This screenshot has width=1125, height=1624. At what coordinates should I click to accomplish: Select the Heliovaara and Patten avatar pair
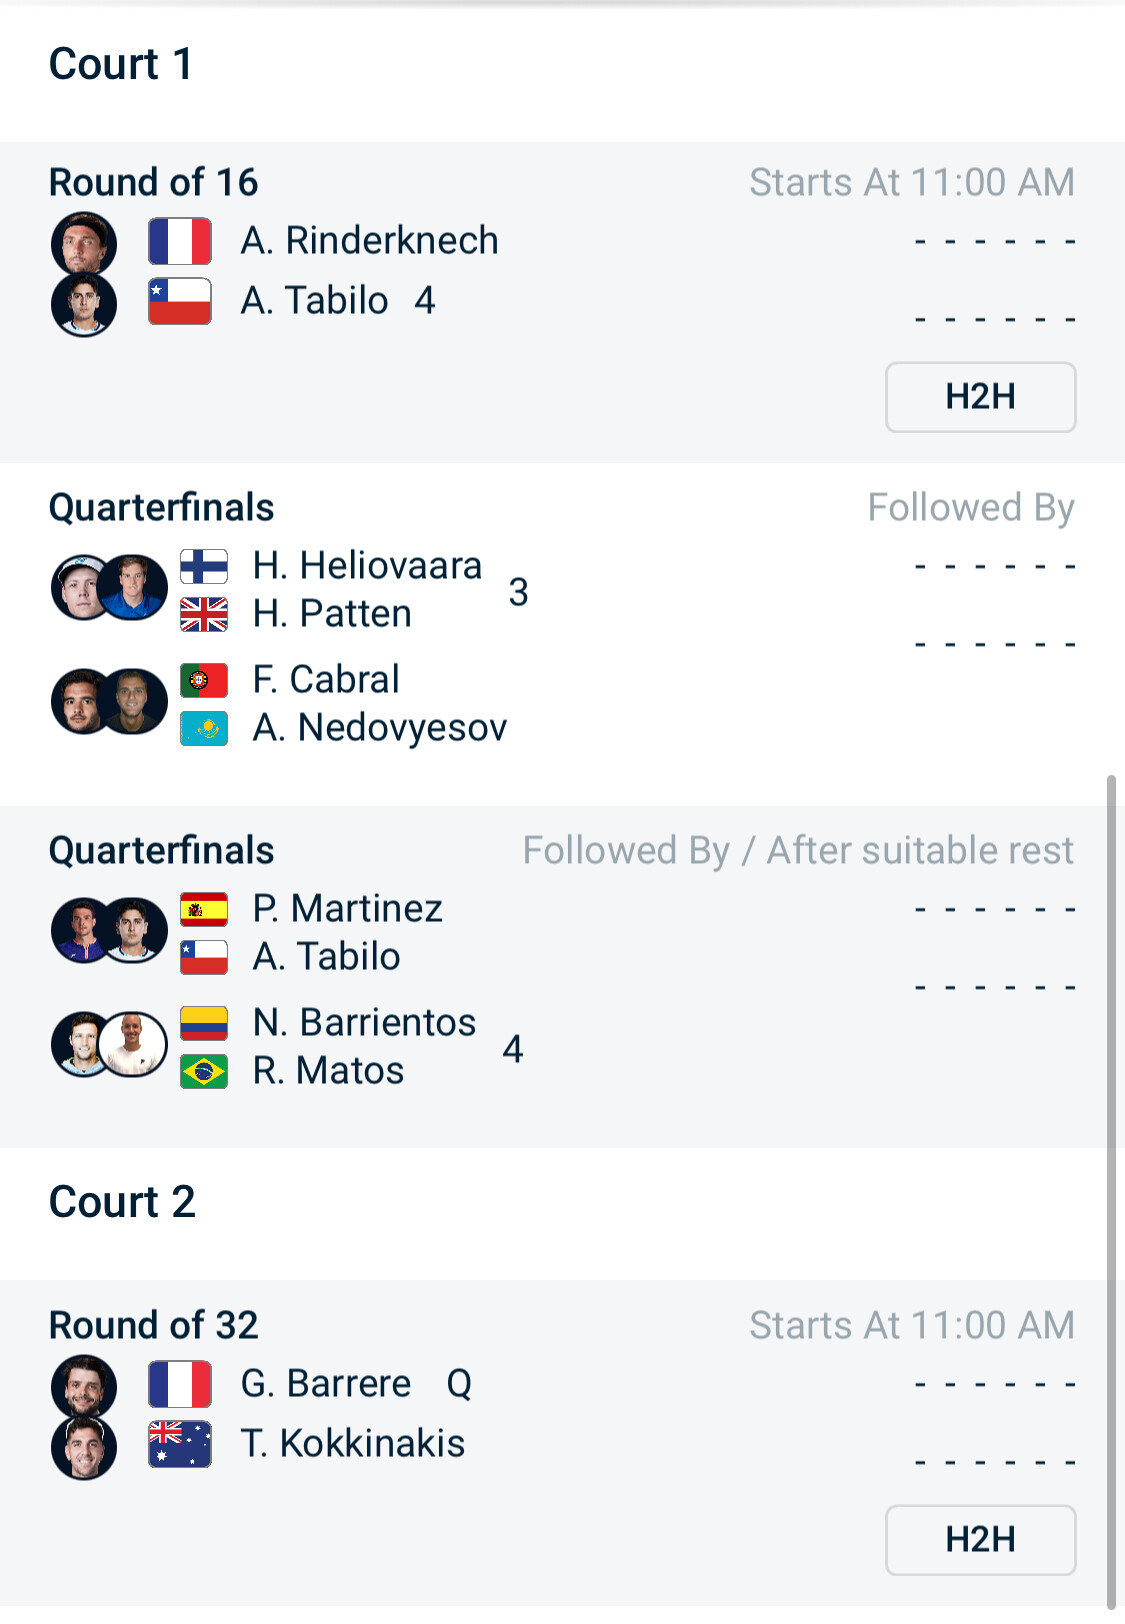(x=109, y=588)
